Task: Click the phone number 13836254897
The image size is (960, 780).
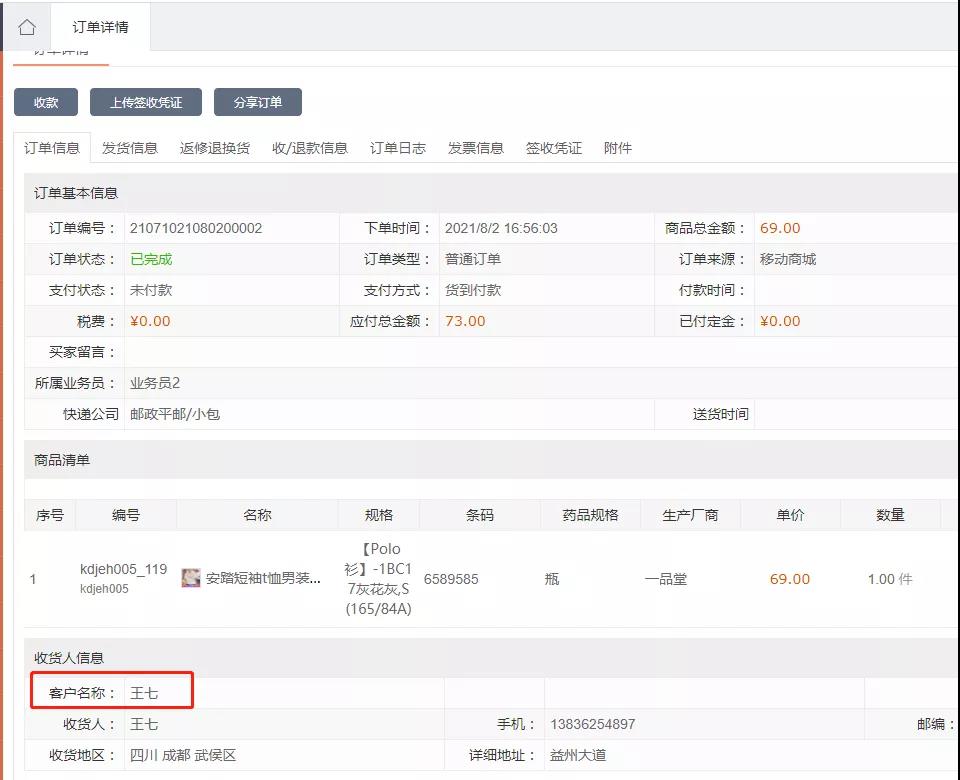Action: click(x=592, y=724)
